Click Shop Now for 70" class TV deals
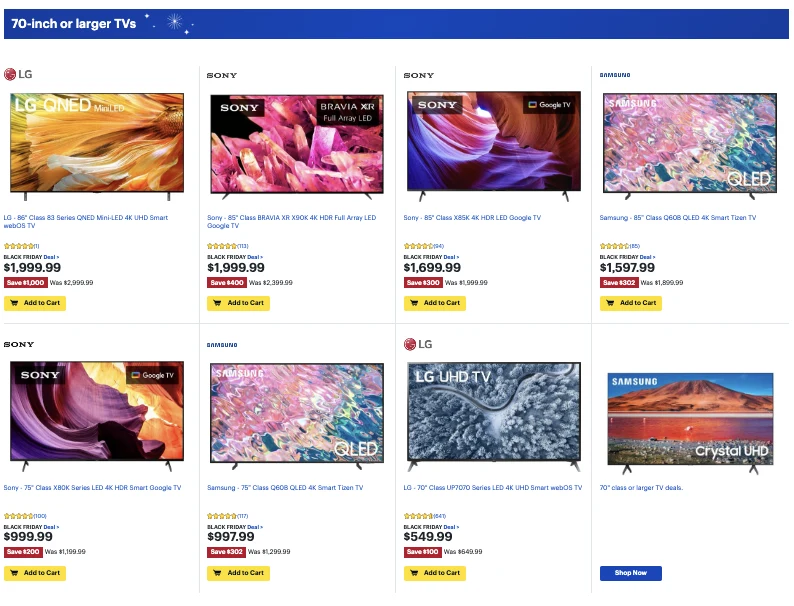 pyautogui.click(x=631, y=573)
